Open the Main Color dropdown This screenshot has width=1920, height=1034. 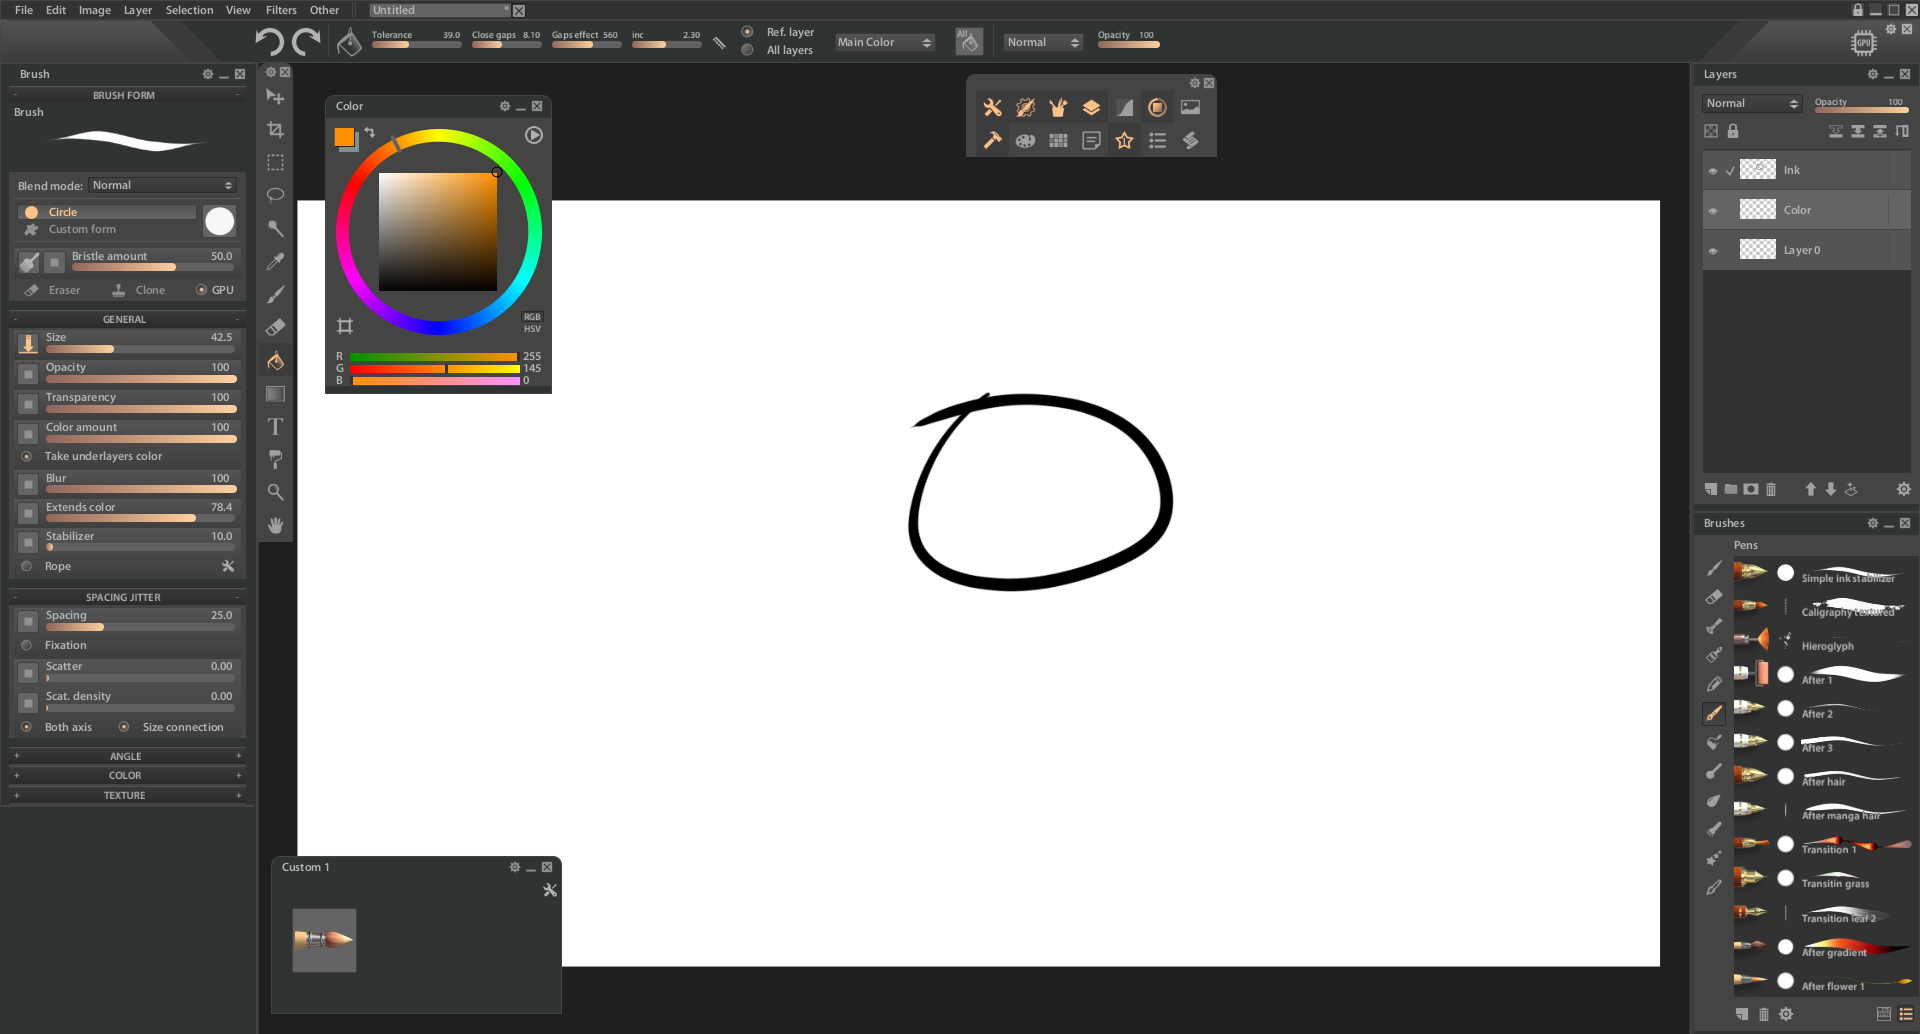pyautogui.click(x=885, y=42)
